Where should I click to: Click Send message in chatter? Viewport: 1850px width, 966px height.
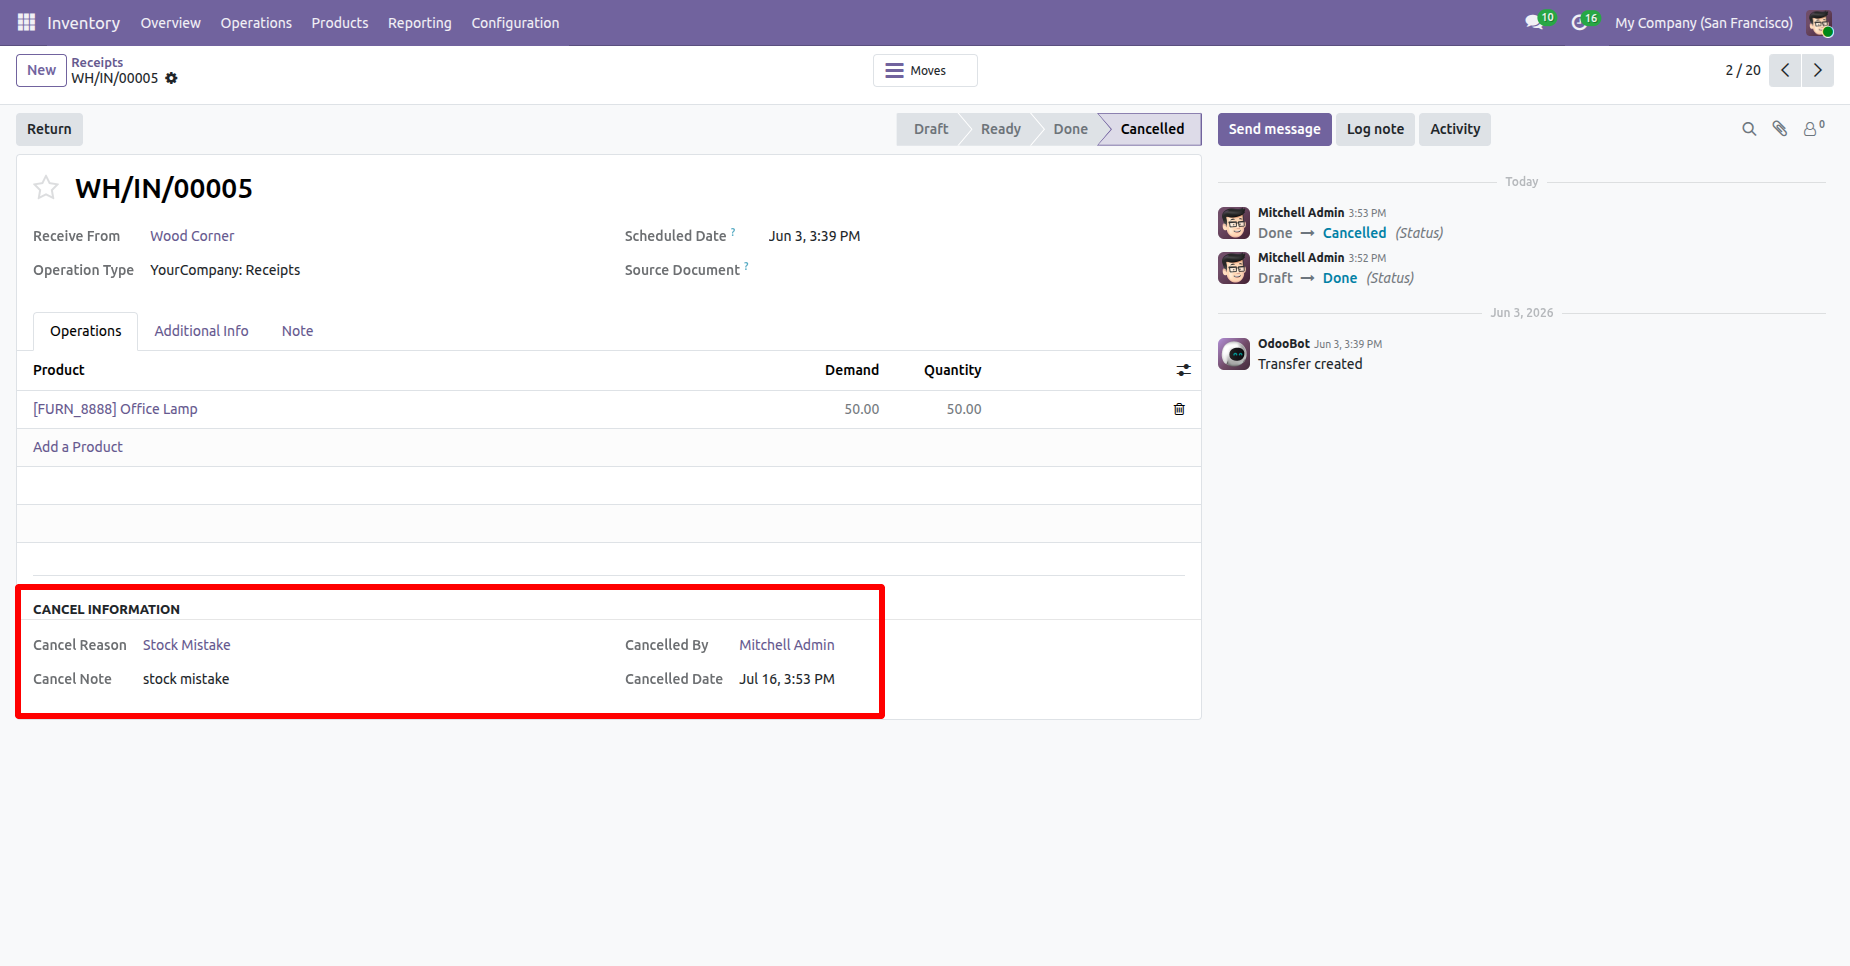tap(1274, 129)
